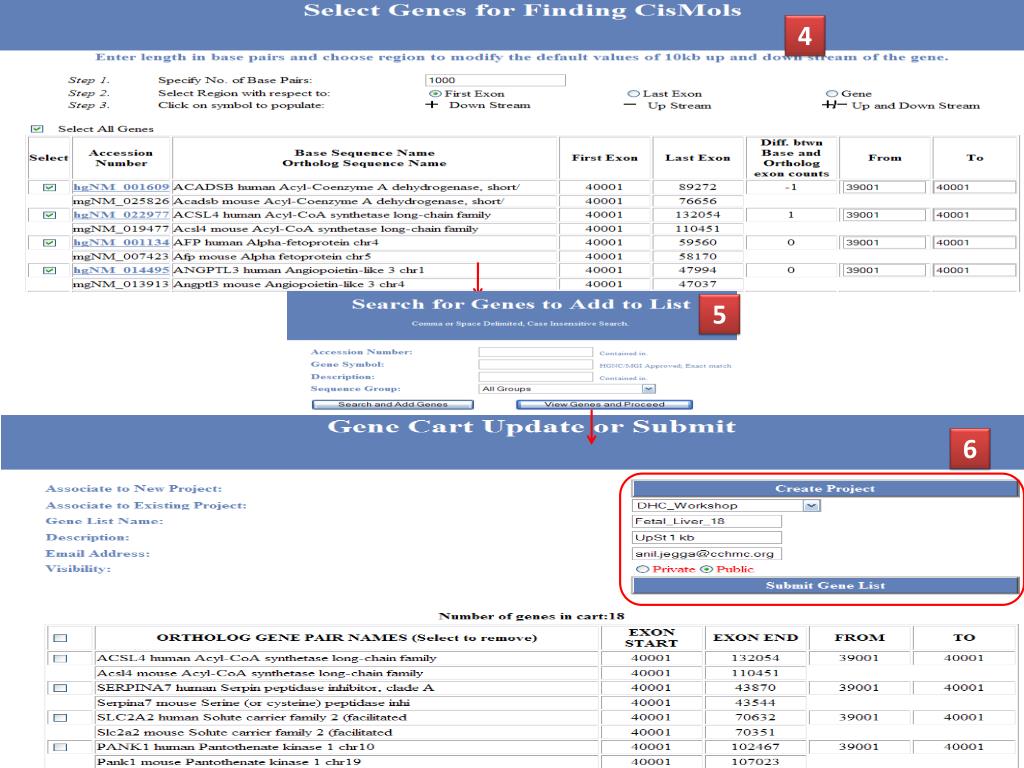Open the Sequence Group dropdown showing All Groups

pyautogui.click(x=567, y=389)
